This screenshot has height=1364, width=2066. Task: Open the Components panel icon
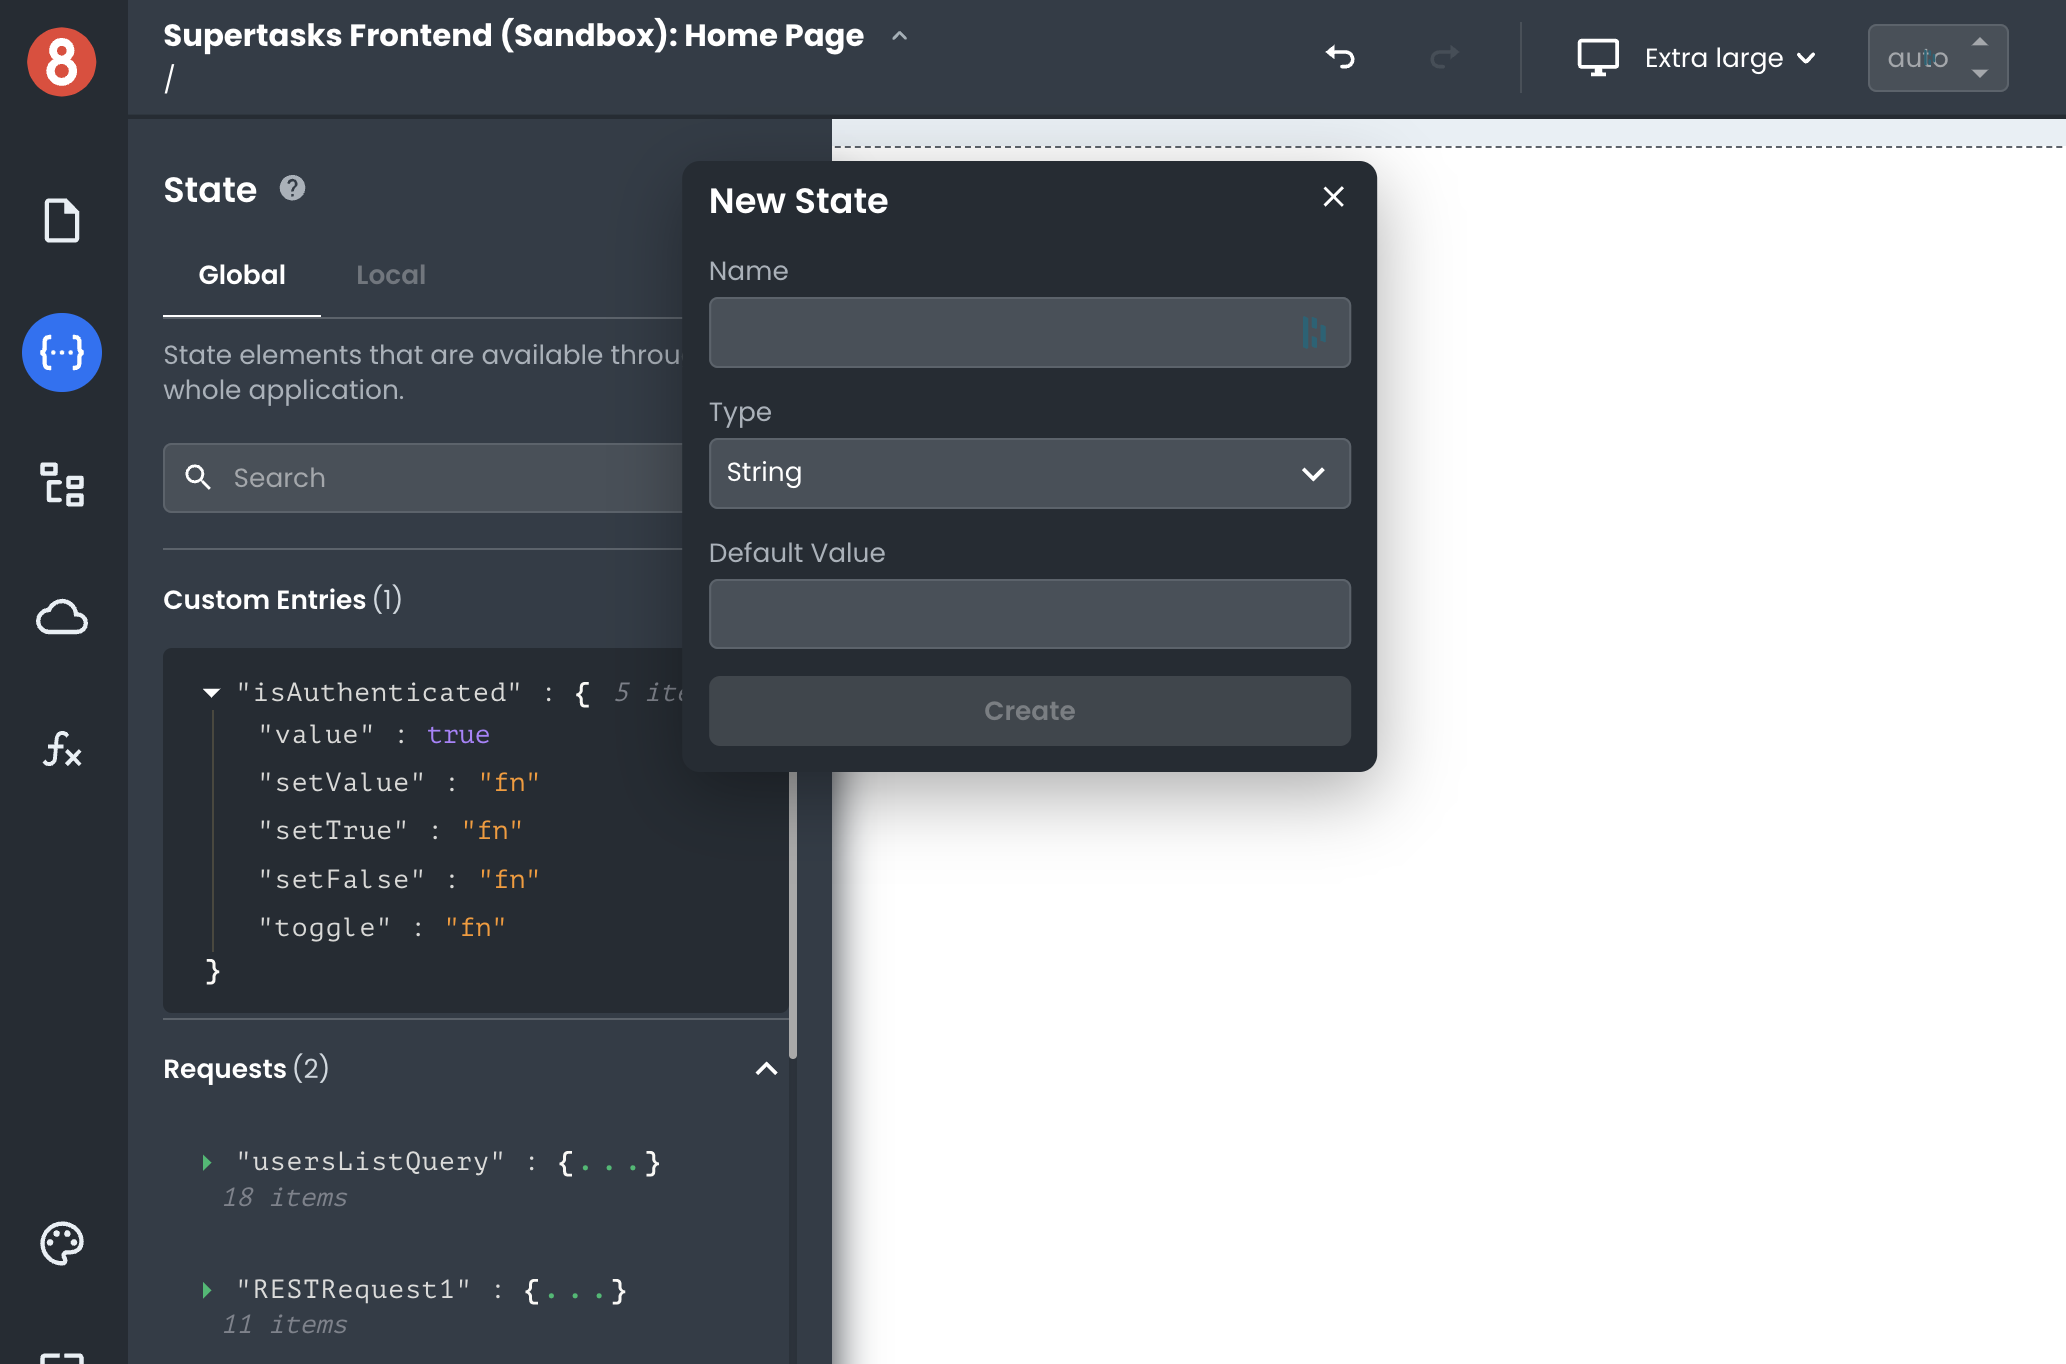(x=61, y=484)
